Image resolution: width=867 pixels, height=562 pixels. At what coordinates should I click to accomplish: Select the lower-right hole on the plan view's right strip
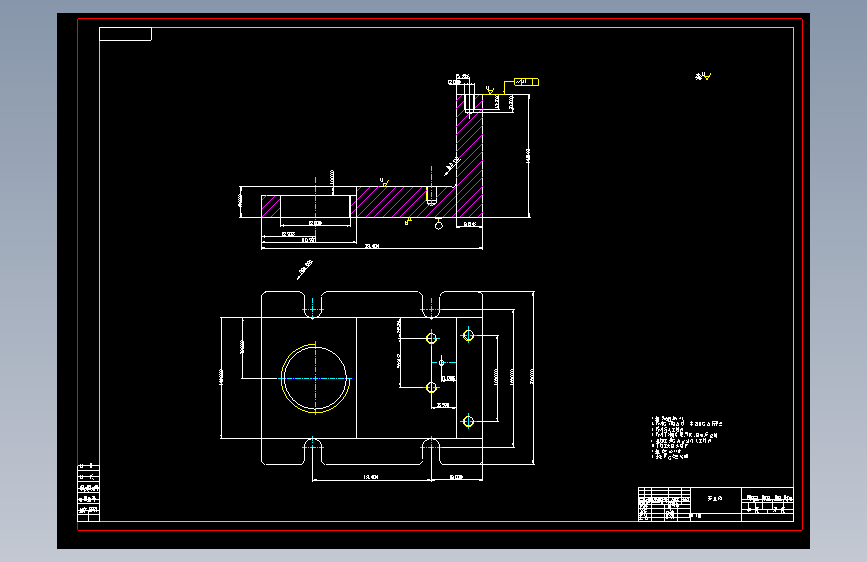(468, 422)
